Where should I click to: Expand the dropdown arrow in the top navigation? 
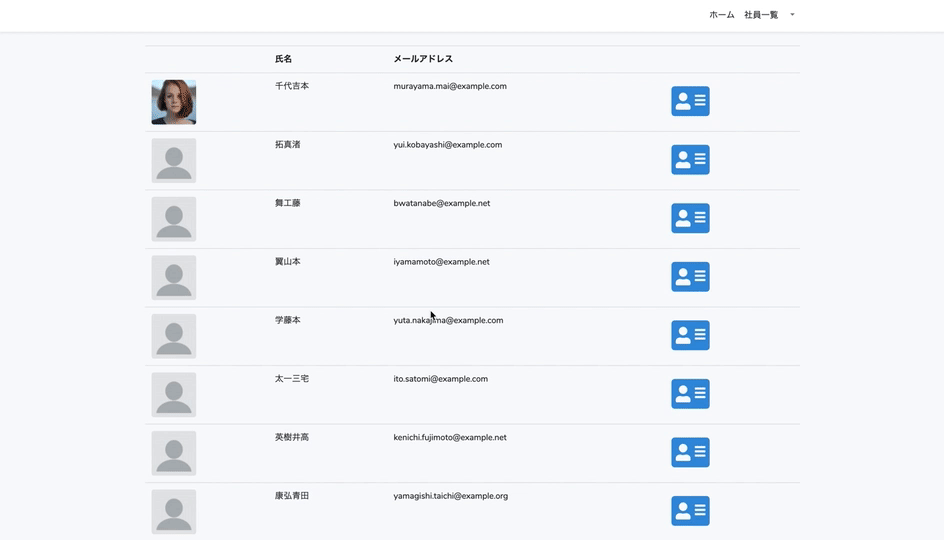tap(792, 15)
